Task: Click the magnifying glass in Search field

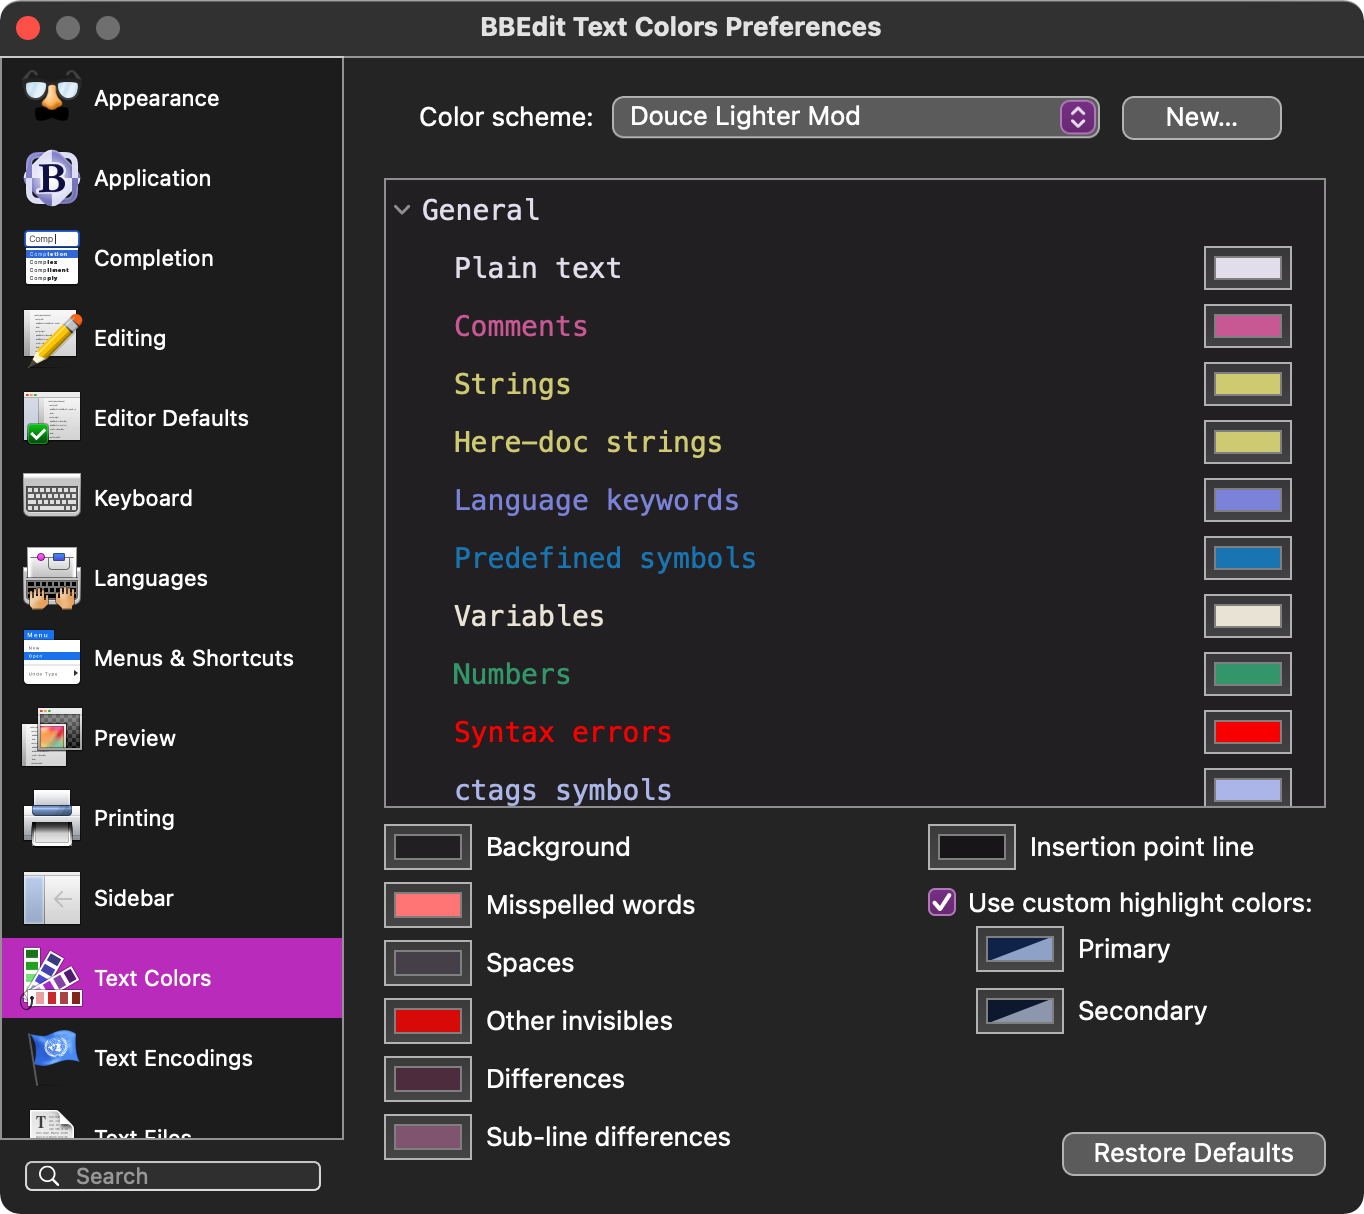Action: coord(49,1176)
